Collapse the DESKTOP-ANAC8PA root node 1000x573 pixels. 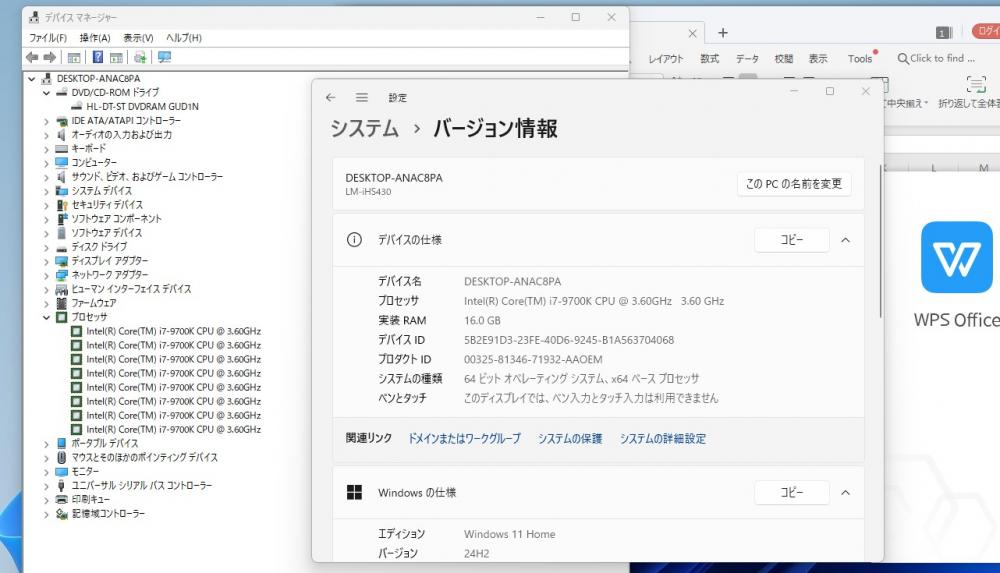(32, 79)
